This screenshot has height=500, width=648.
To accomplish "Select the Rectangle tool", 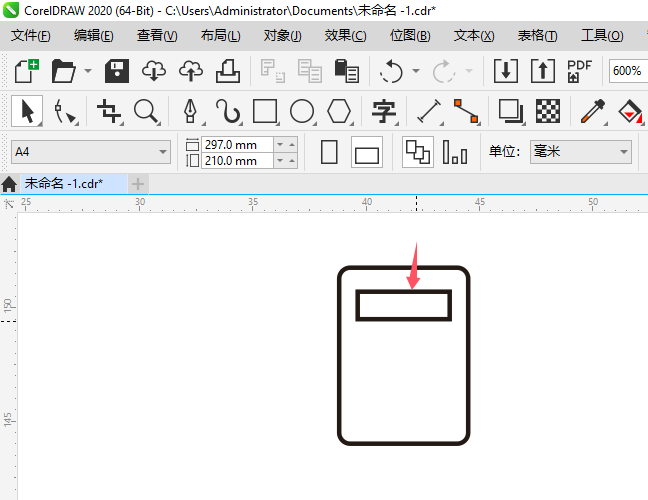I will [265, 111].
